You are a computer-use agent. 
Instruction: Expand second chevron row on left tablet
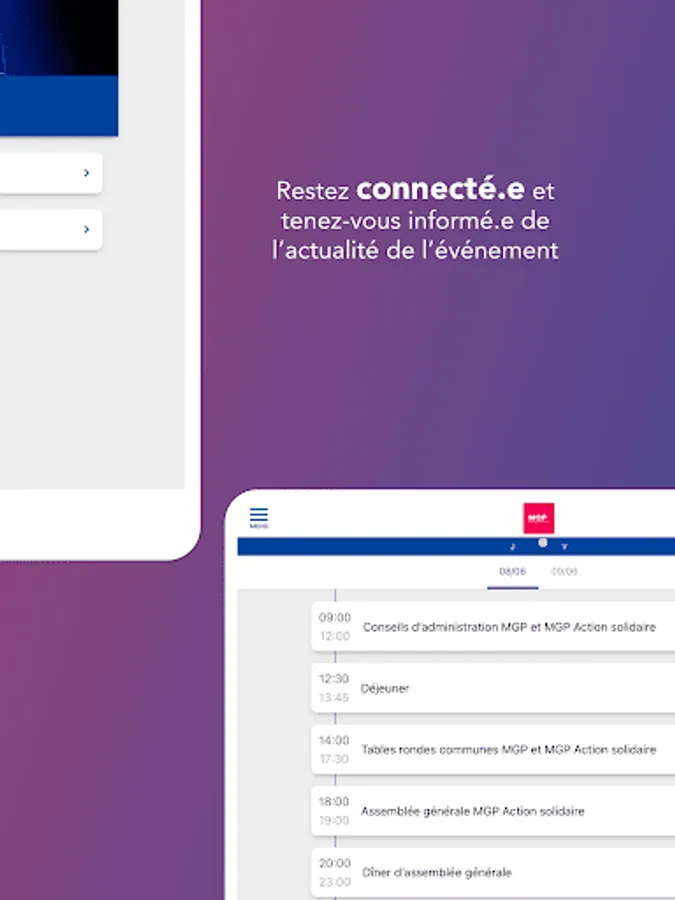(51, 230)
